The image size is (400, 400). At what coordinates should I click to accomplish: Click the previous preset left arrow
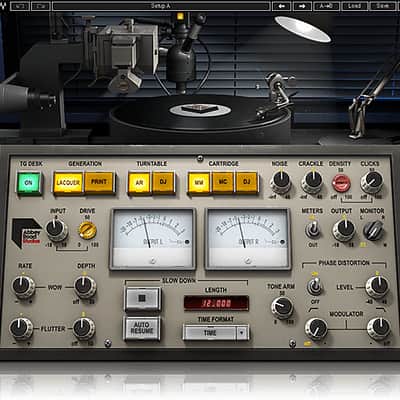282,6
